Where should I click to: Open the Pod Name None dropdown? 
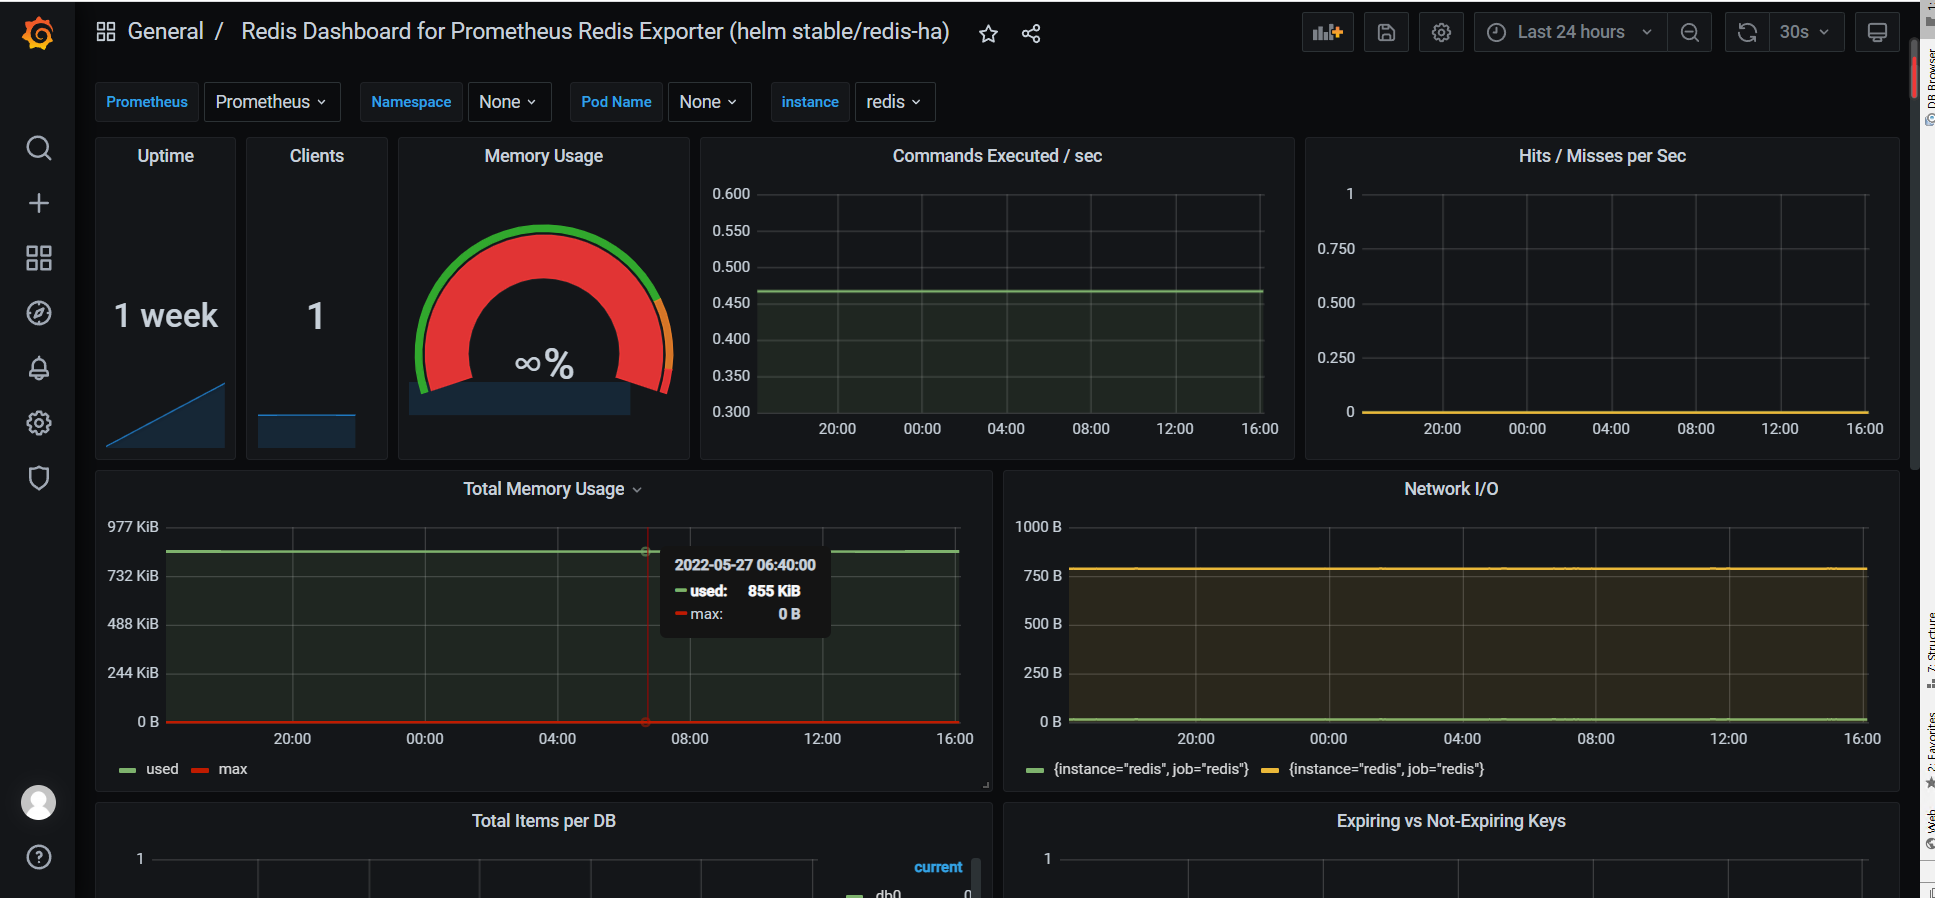709,102
